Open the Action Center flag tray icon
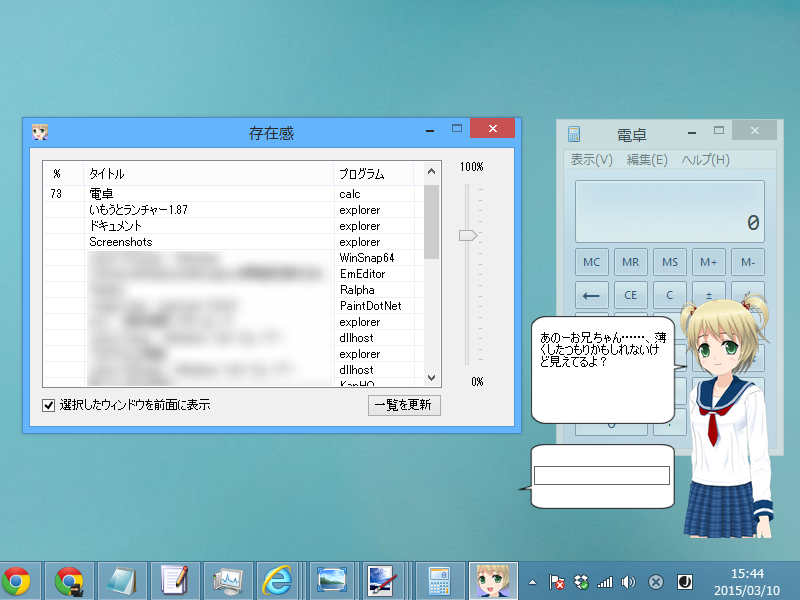The image size is (800, 600). [556, 582]
